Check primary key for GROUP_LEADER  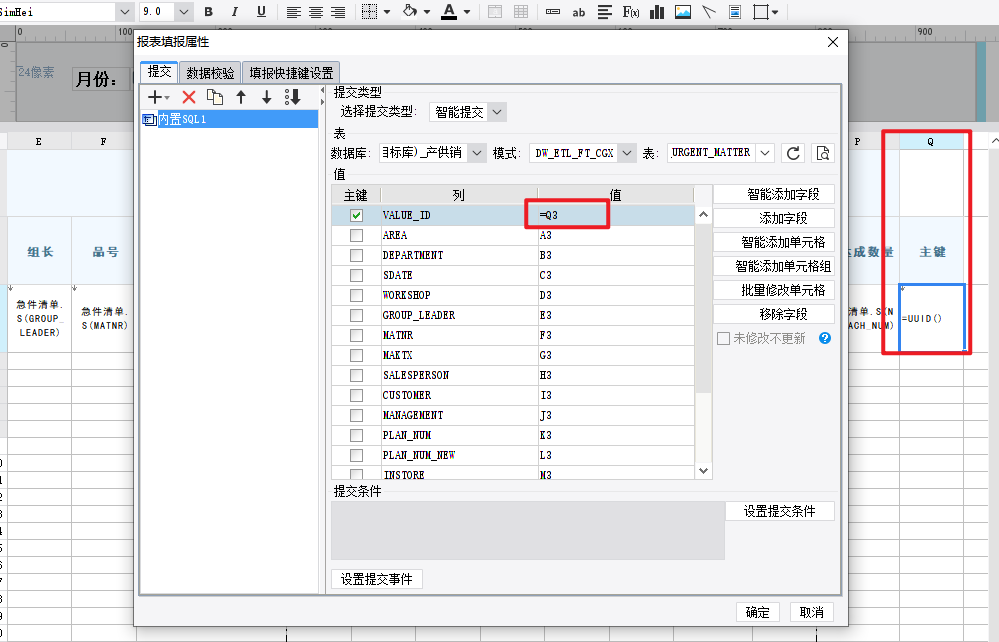(x=356, y=315)
